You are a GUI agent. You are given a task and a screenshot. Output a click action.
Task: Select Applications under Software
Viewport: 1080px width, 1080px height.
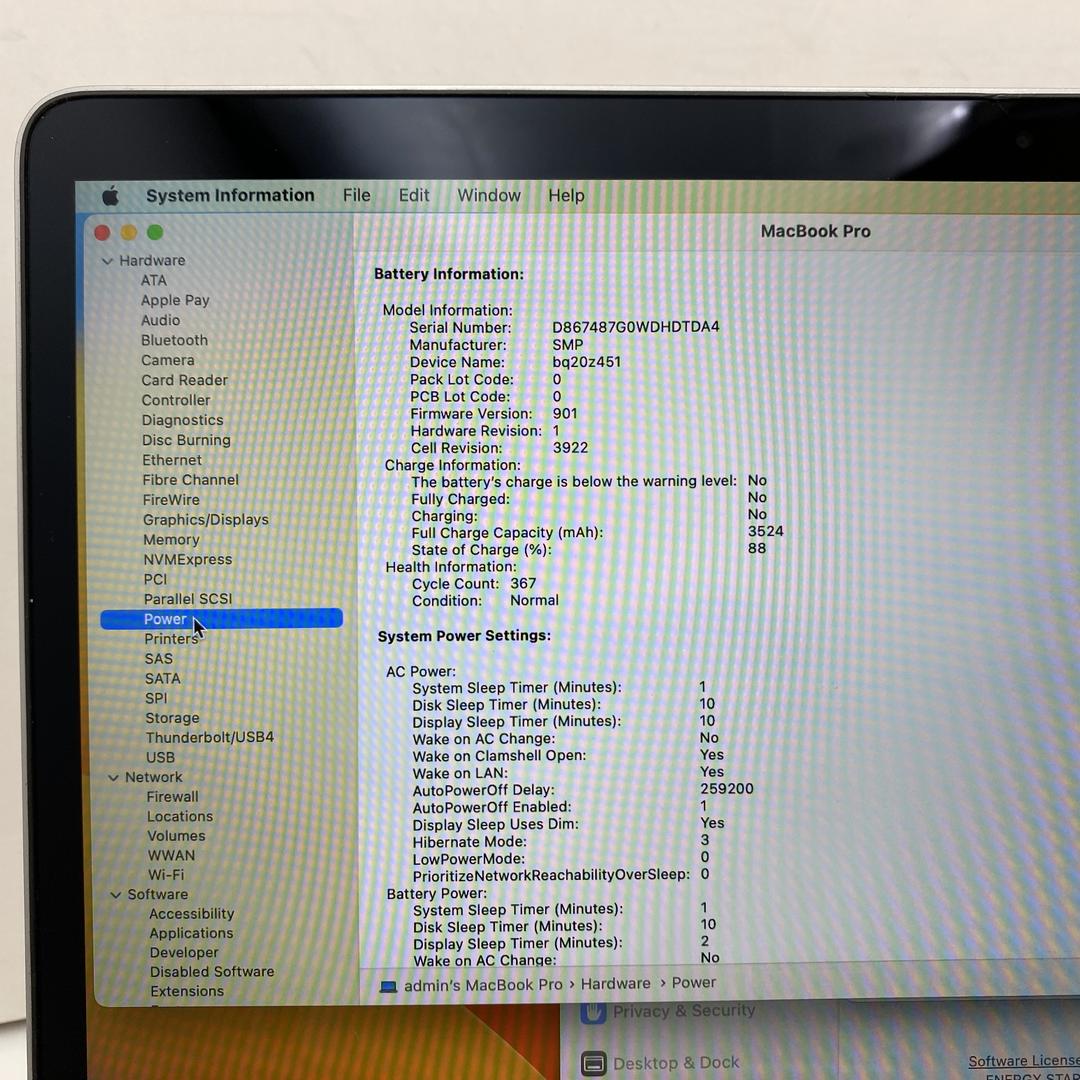coord(191,934)
